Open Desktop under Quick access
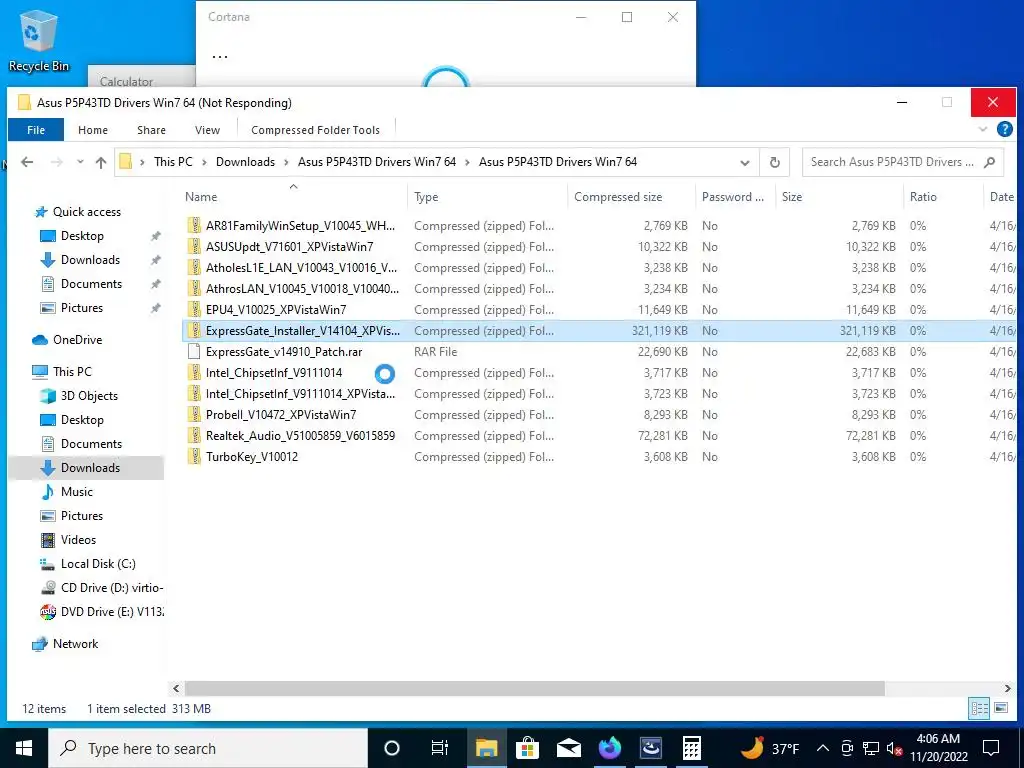Screen dimensions: 1024x768 pos(82,236)
